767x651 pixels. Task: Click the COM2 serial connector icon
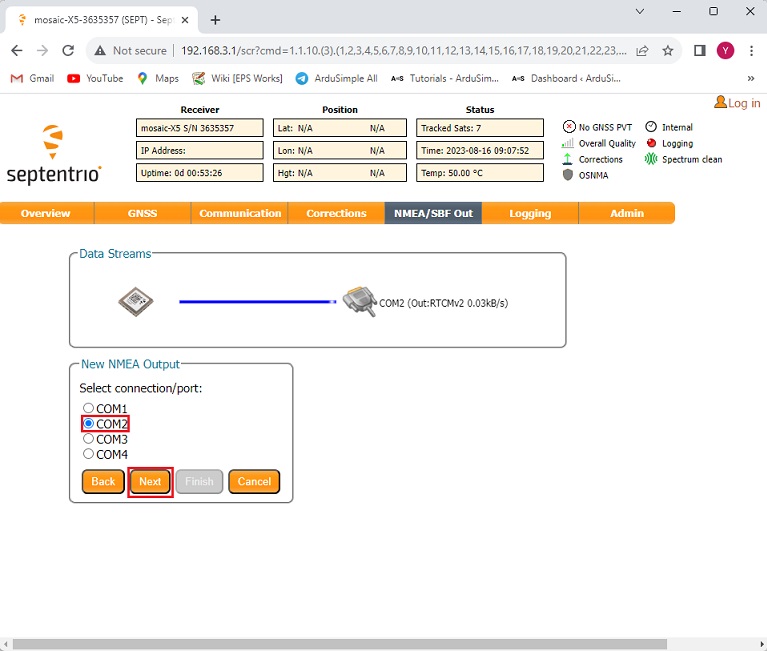coord(358,301)
